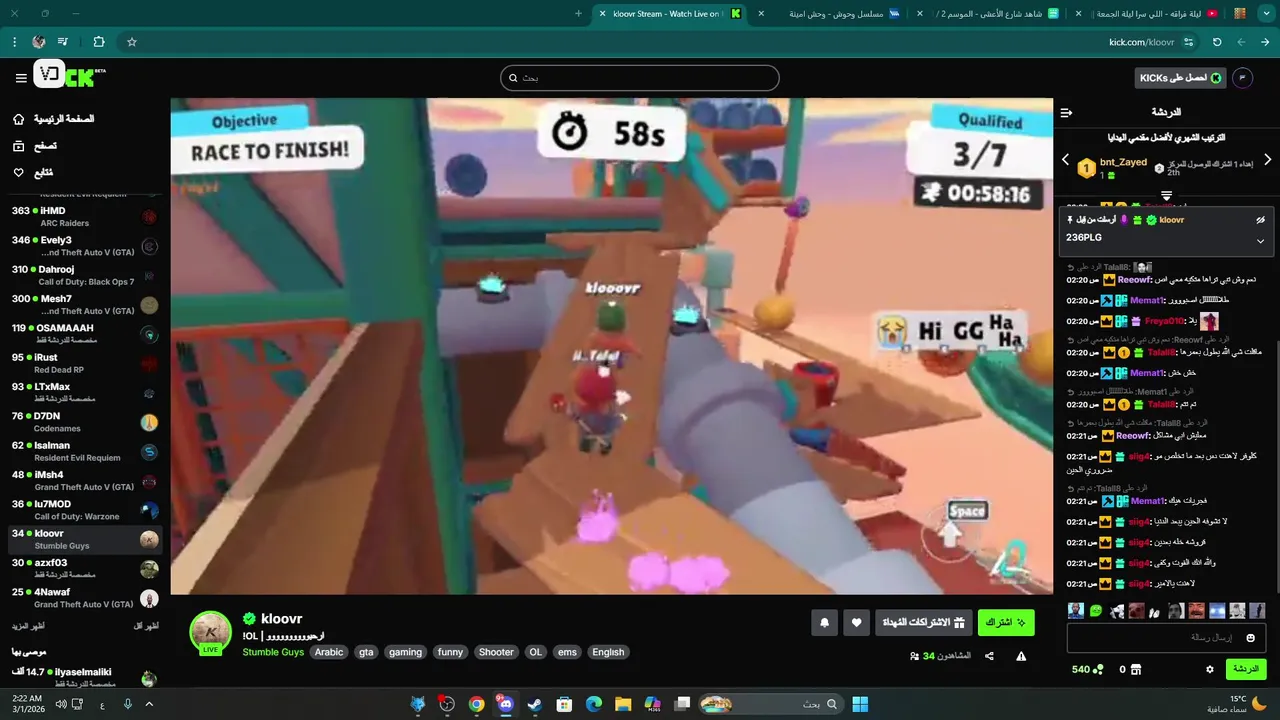
Task: Open the emoji picker in chat input
Action: pyautogui.click(x=1250, y=638)
